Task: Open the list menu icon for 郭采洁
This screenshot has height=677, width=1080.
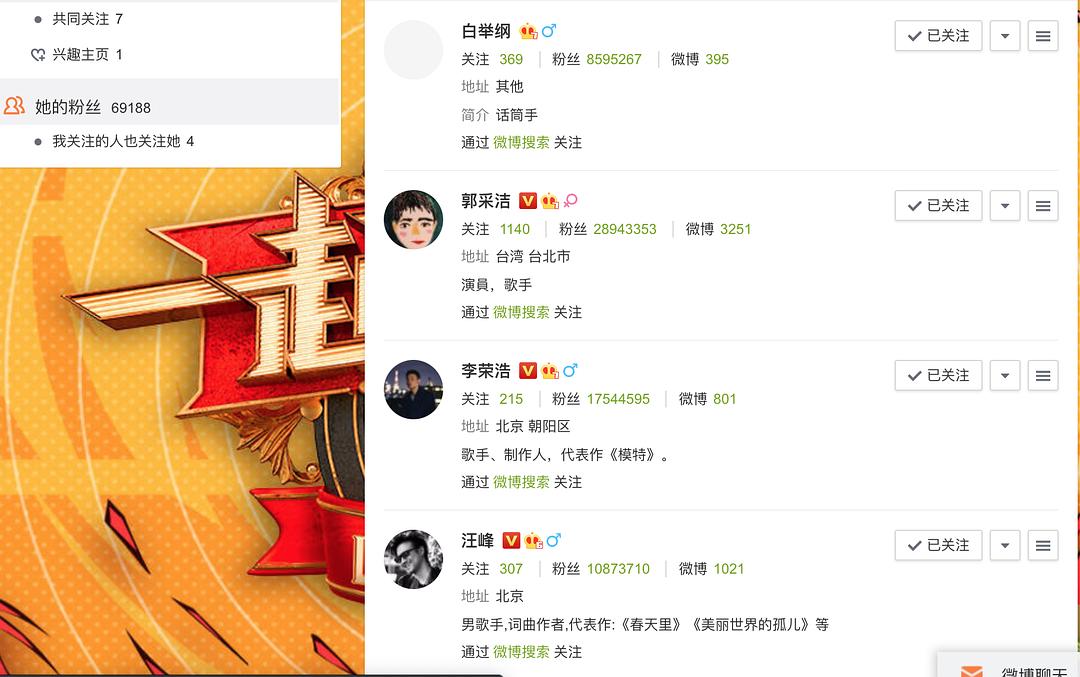Action: click(1043, 206)
